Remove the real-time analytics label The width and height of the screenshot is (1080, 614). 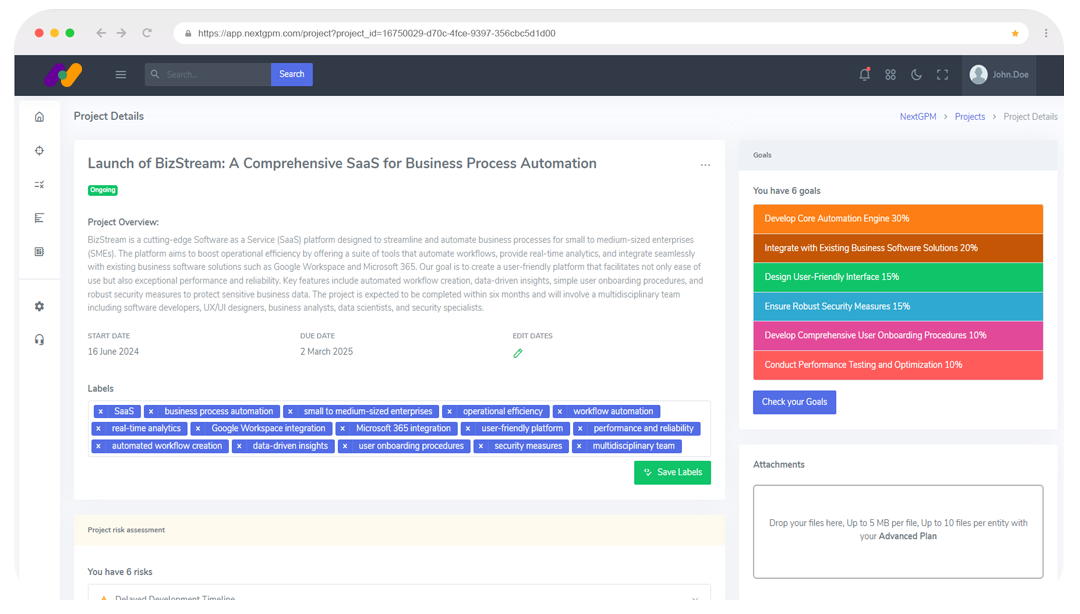(x=98, y=429)
